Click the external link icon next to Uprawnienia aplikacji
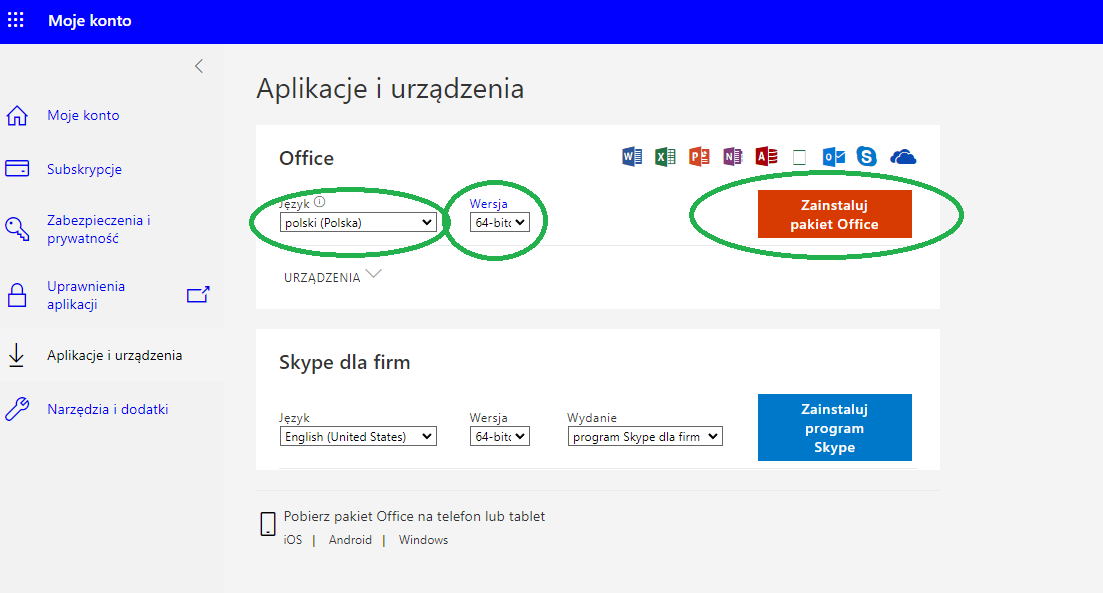The height and width of the screenshot is (593, 1103). [x=198, y=295]
